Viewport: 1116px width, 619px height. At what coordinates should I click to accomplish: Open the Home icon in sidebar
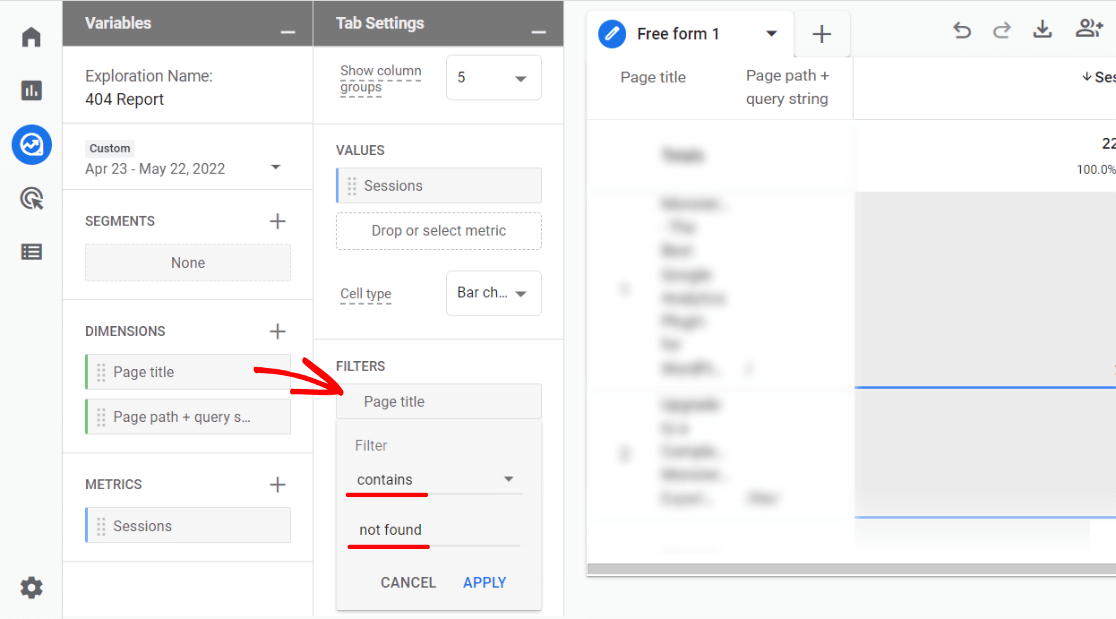(31, 38)
